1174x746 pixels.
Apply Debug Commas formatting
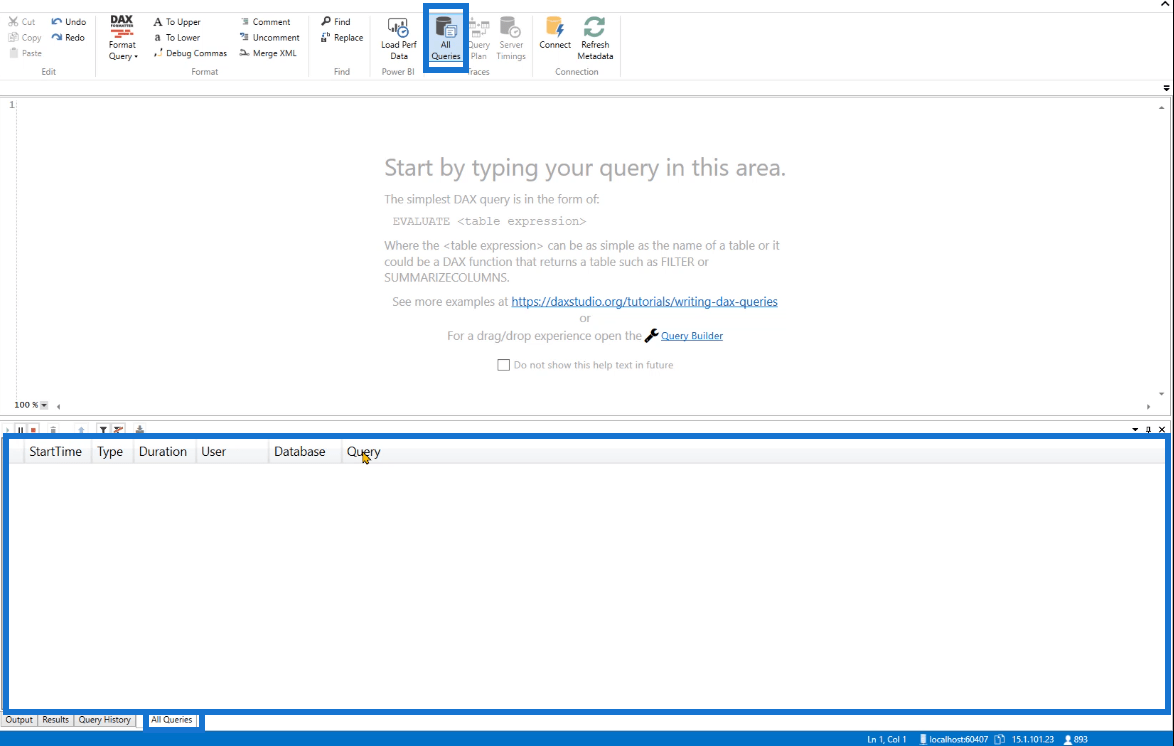190,53
